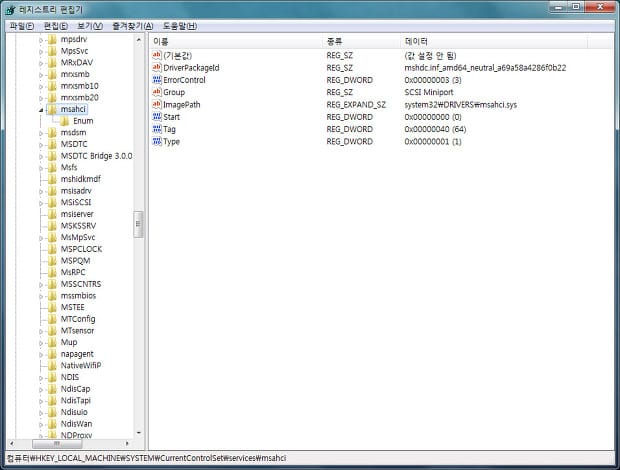620x470 pixels.
Task: Click the ImagePath value icon
Action: (x=156, y=104)
